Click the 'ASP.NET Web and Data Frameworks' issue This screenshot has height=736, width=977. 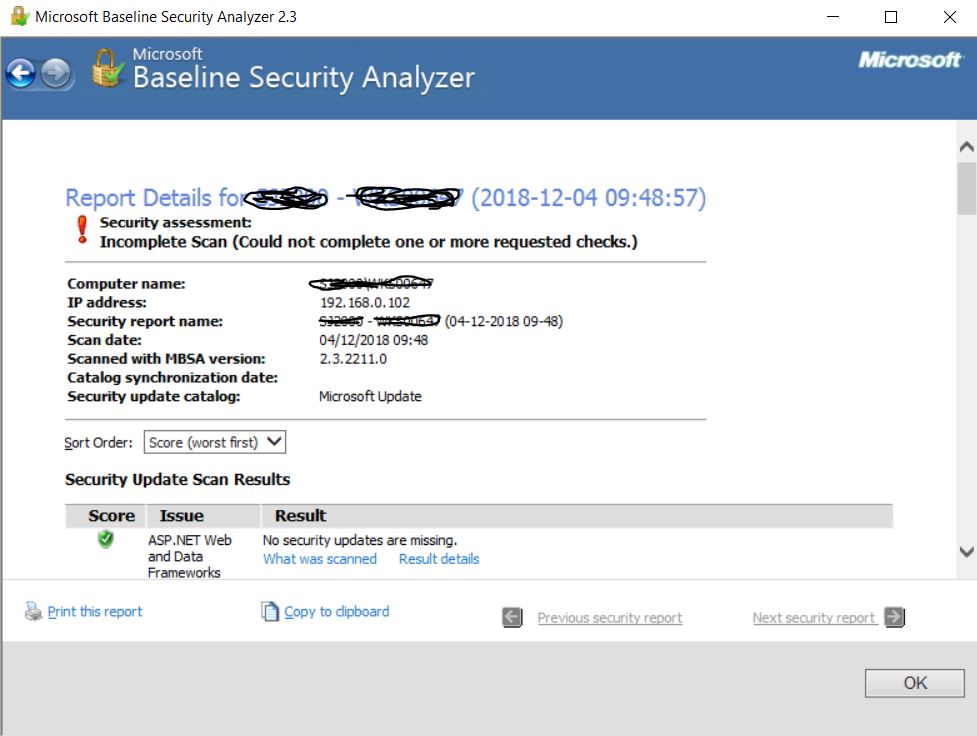click(x=189, y=557)
